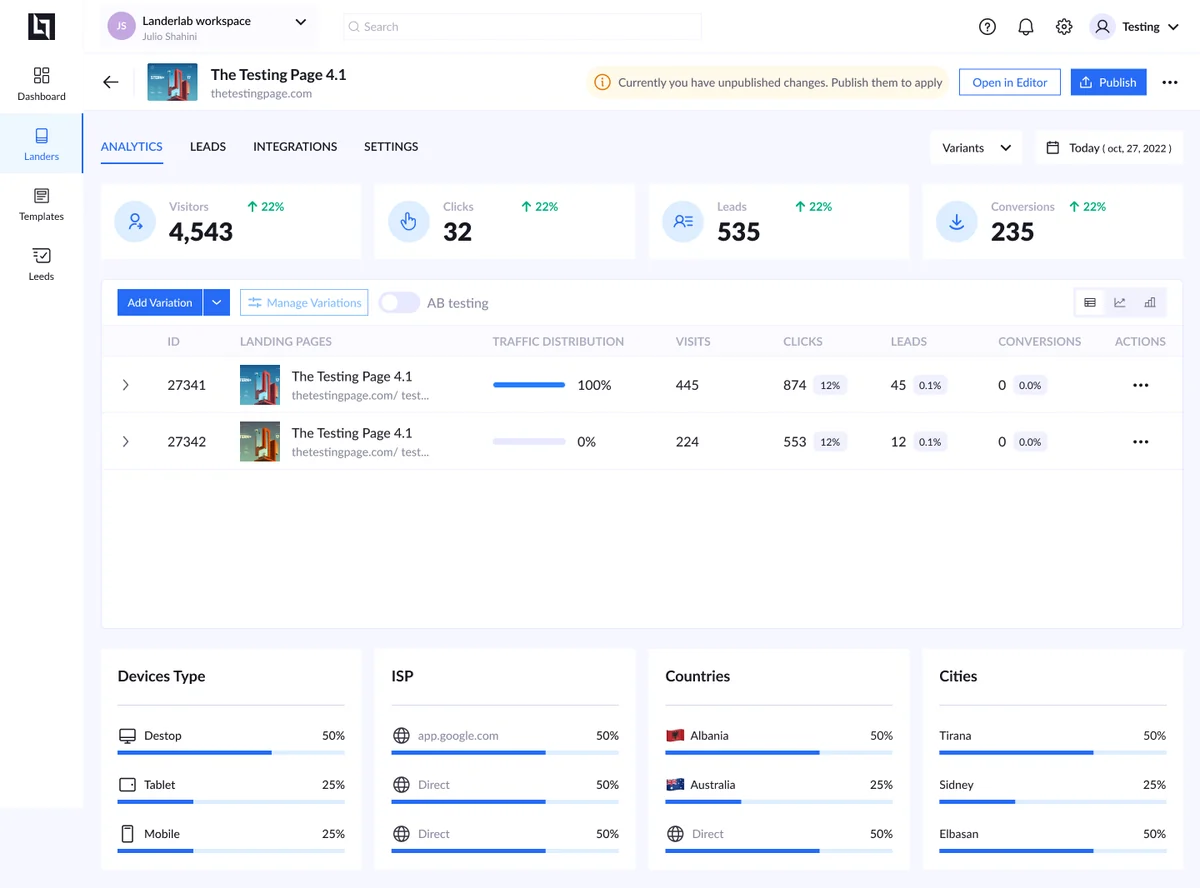Open the Add Variation dropdown arrow
1200x888 pixels.
(217, 303)
